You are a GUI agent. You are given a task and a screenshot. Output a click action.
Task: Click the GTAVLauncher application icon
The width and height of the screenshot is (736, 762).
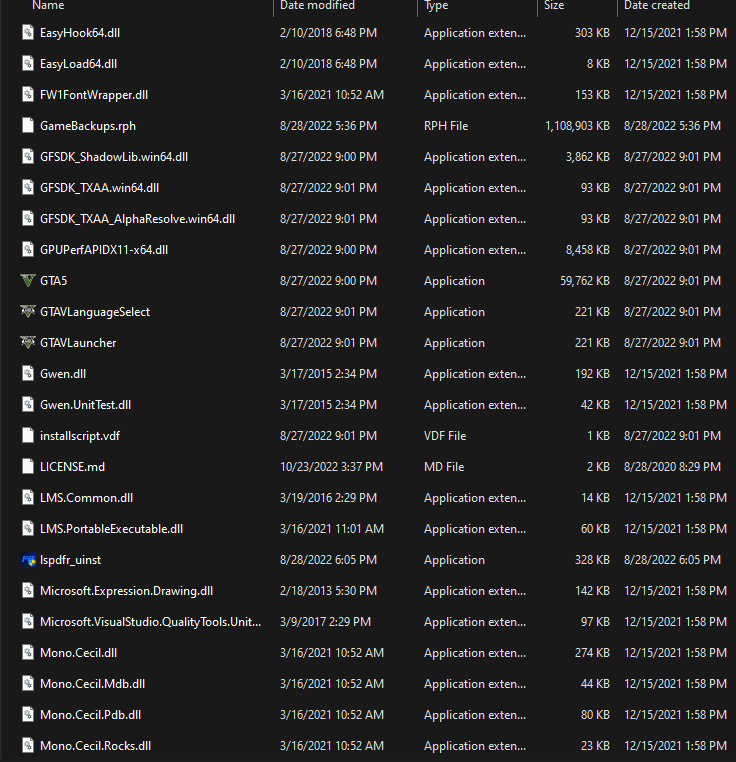tap(28, 343)
